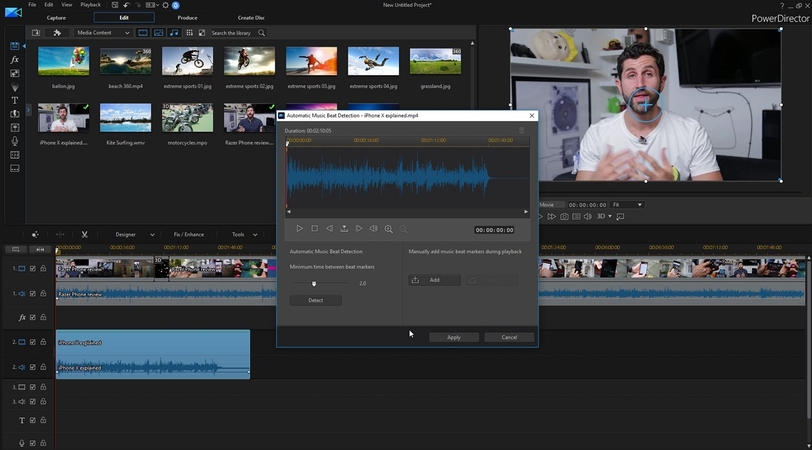
Task: Open preferences via the gear icon
Action: [x=165, y=5]
